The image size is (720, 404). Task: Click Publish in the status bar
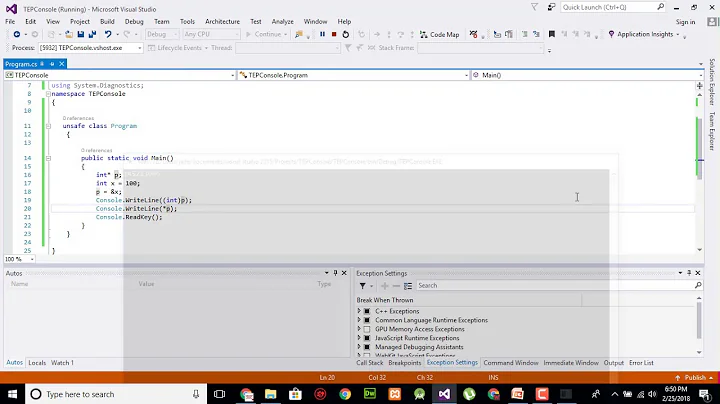coord(695,378)
